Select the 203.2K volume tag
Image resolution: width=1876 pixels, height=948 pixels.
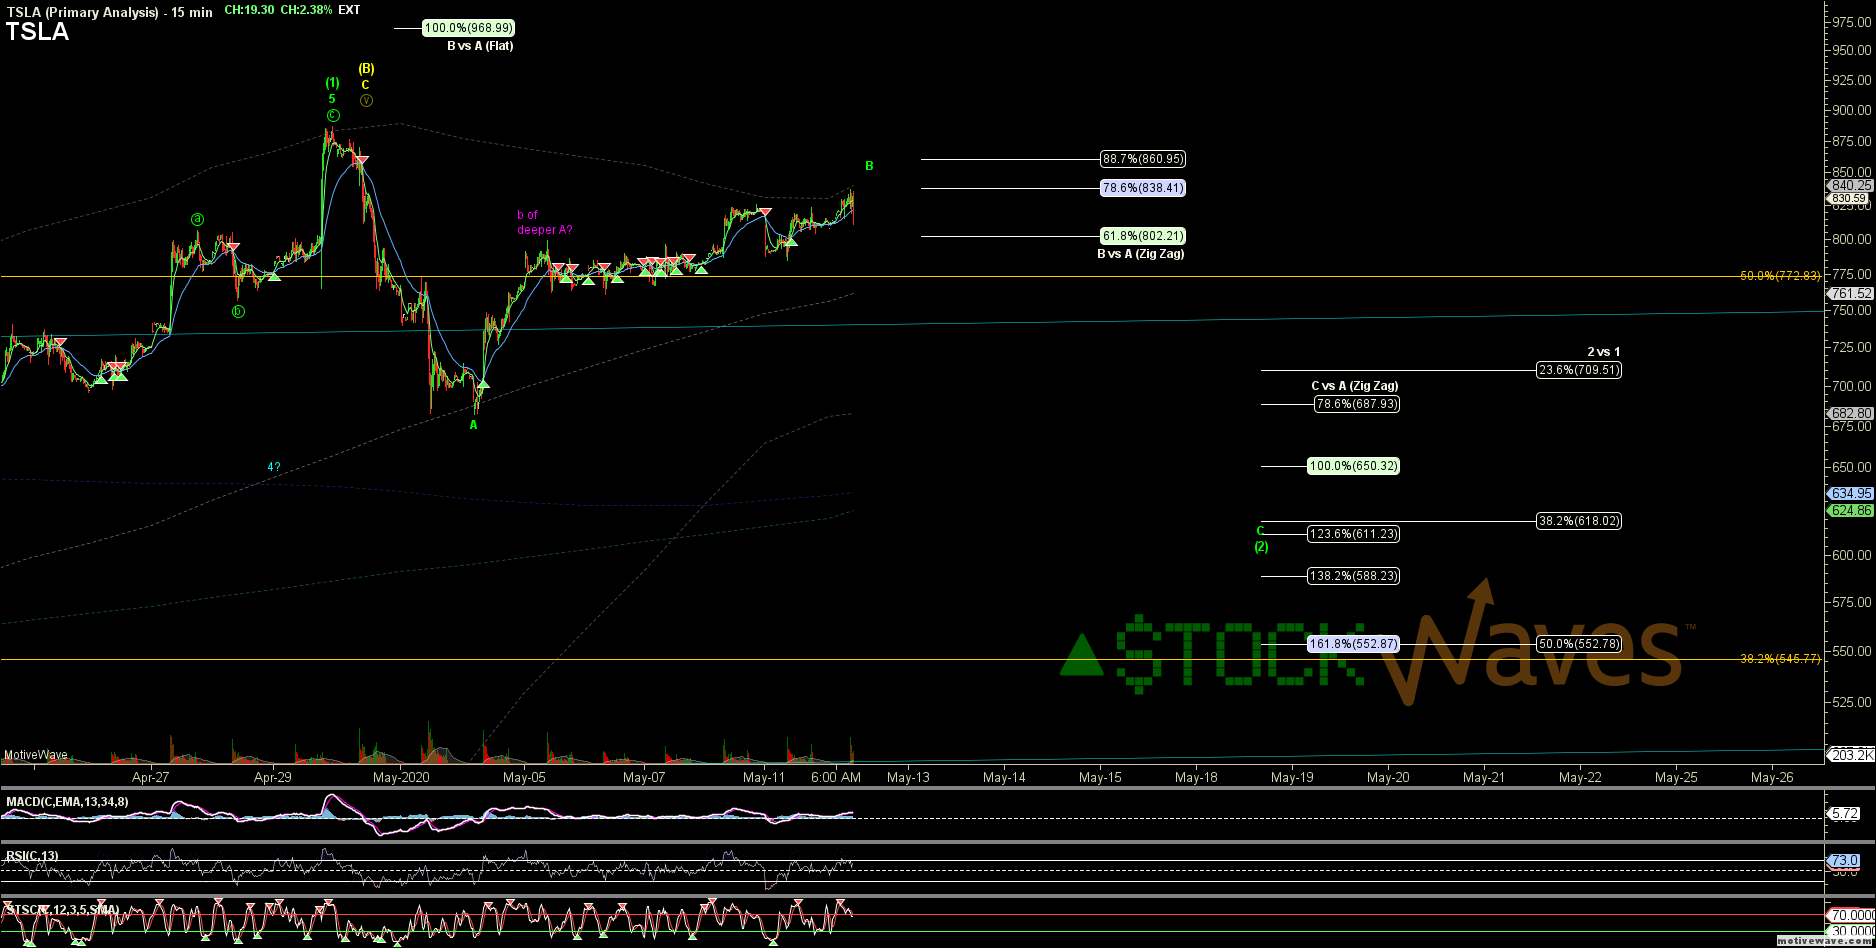[1851, 755]
